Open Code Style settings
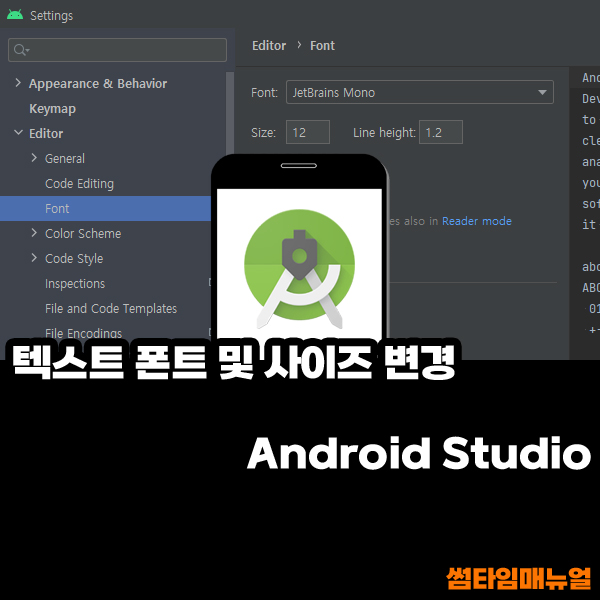The height and width of the screenshot is (600, 600). [74, 259]
